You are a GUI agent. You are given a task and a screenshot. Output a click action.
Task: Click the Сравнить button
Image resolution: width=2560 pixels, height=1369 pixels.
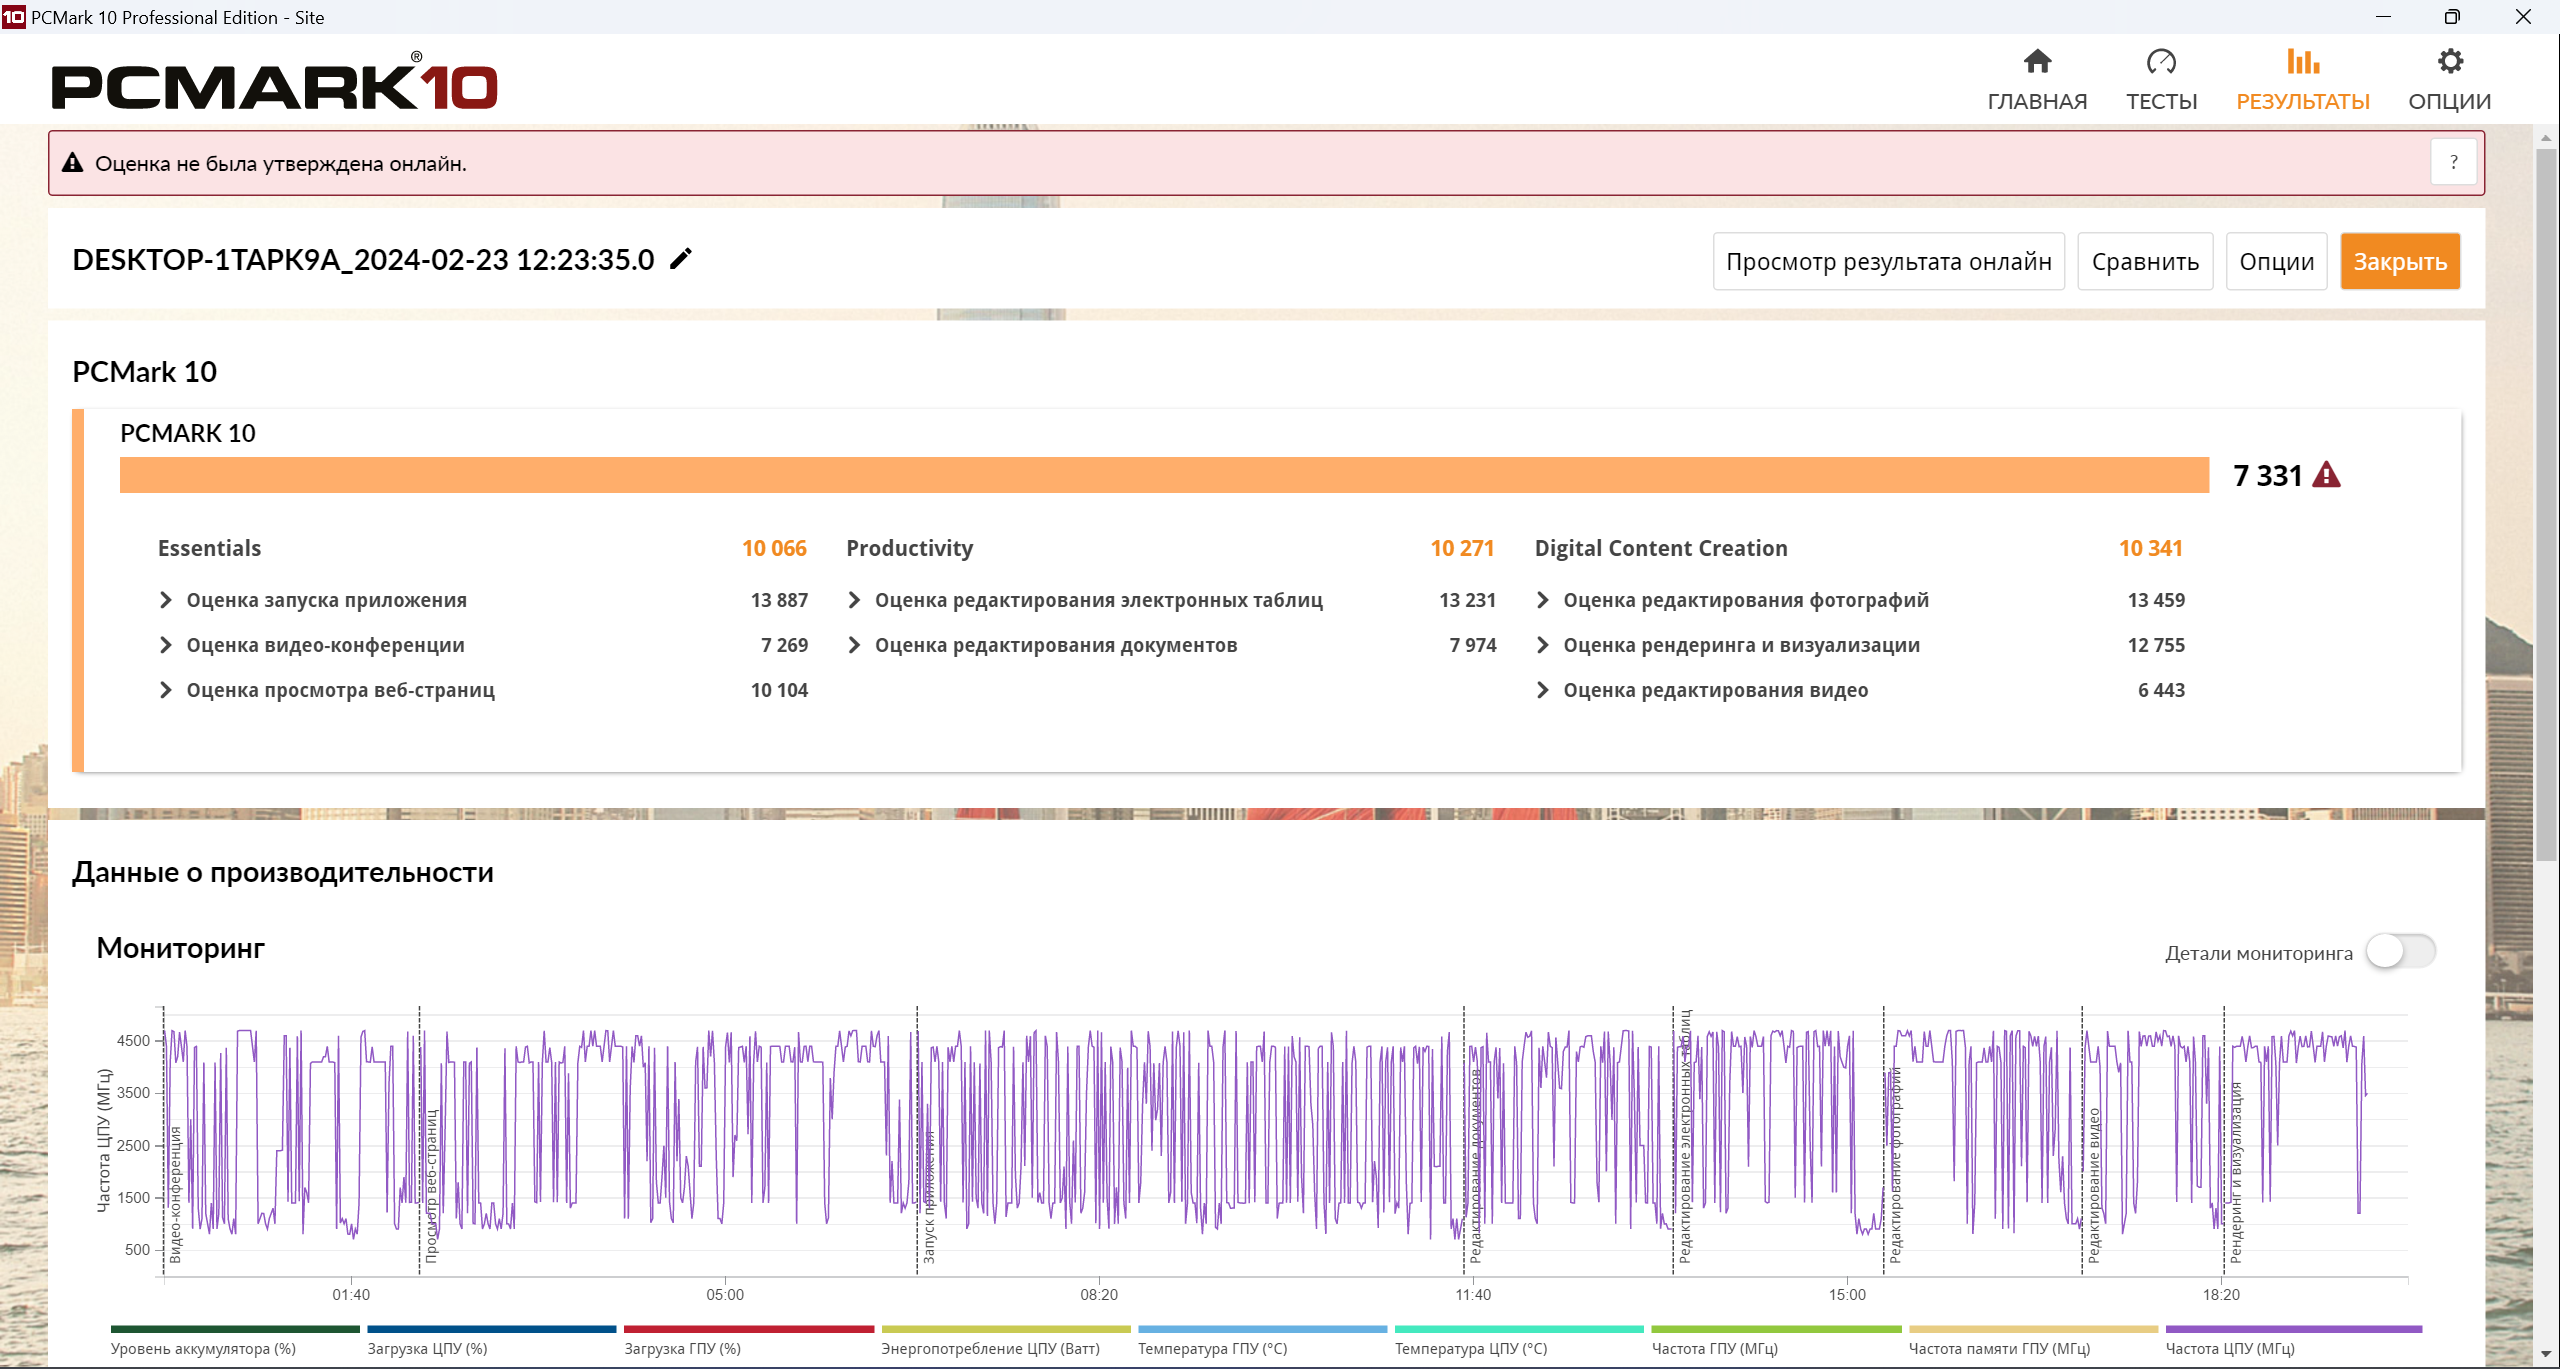[2145, 262]
